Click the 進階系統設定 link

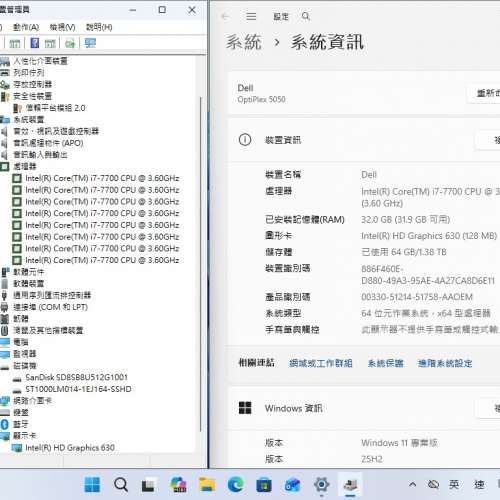(x=445, y=363)
